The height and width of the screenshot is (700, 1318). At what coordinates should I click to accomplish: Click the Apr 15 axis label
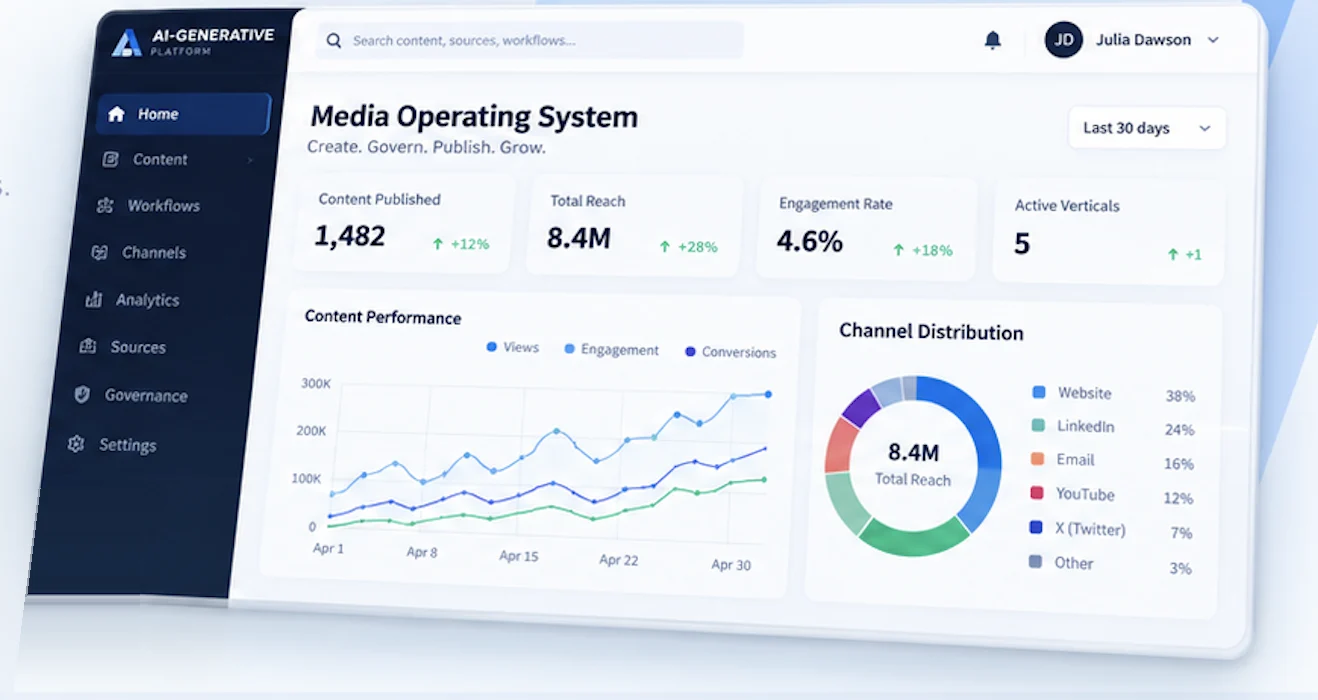(x=518, y=556)
